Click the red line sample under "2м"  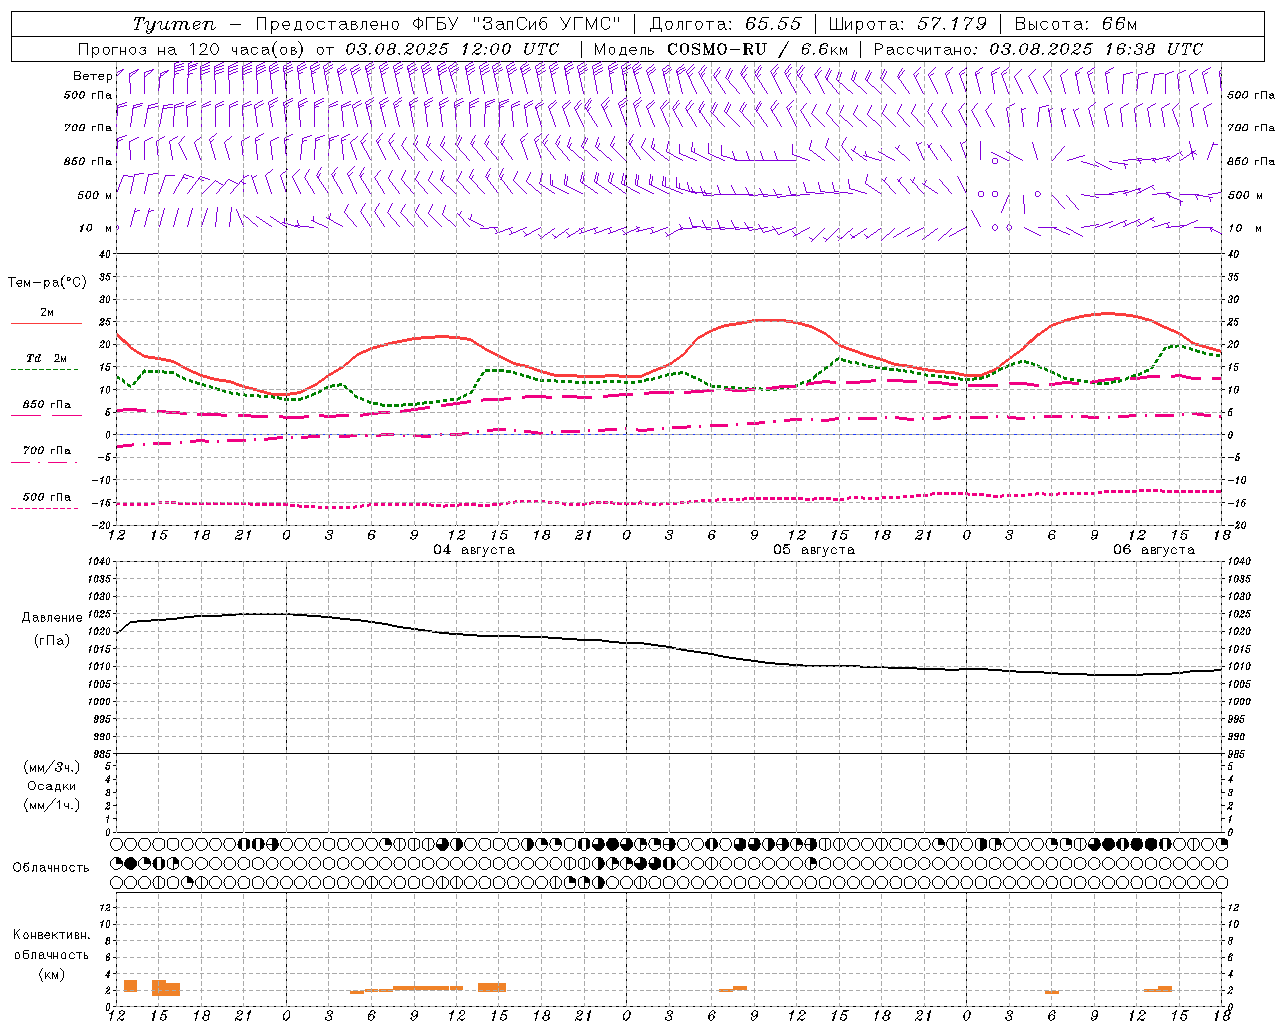[46, 324]
